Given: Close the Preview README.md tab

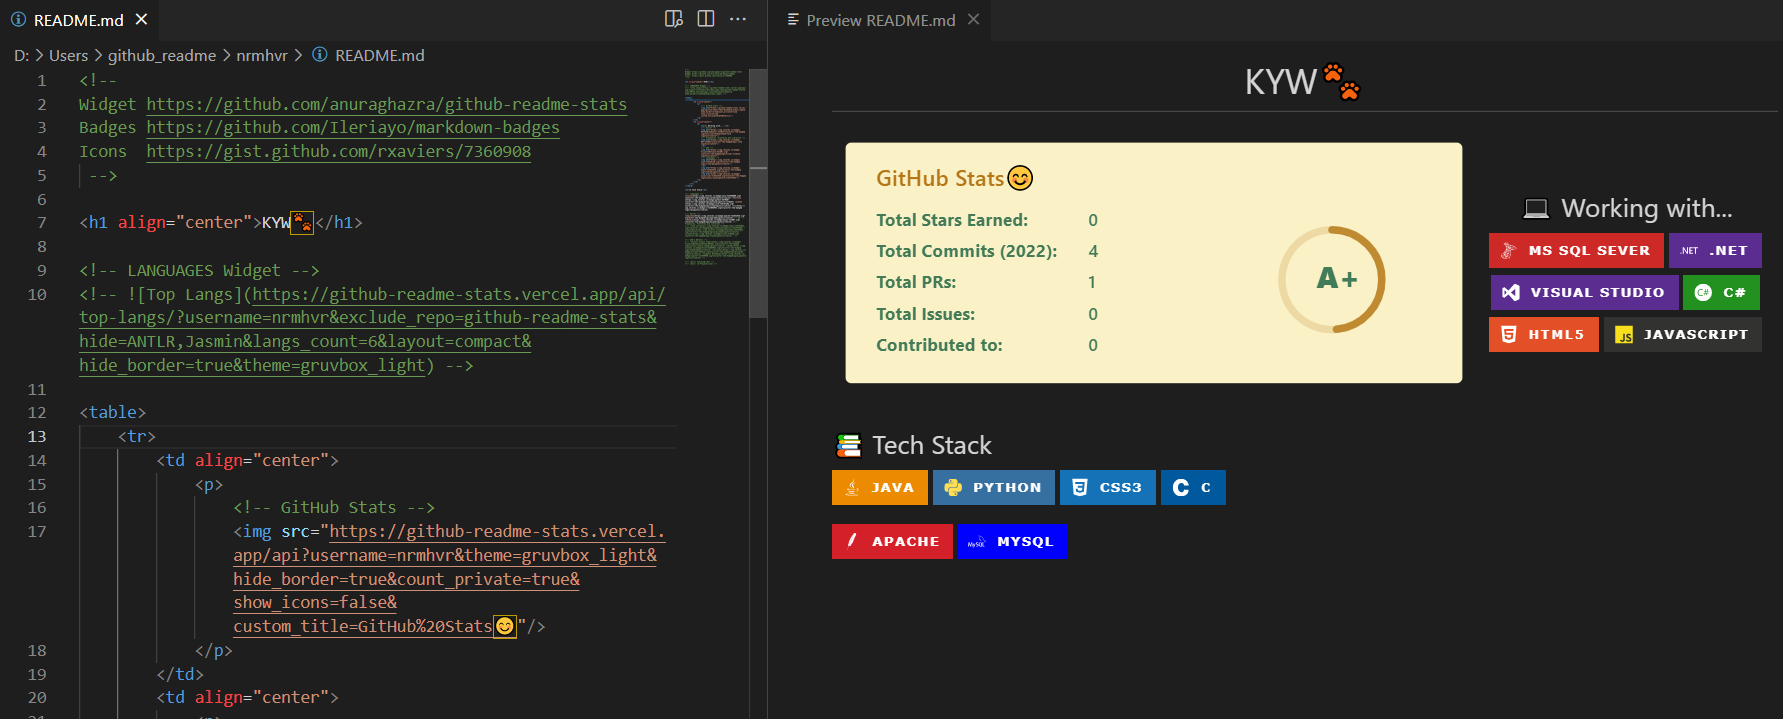Looking at the screenshot, I should (x=973, y=19).
